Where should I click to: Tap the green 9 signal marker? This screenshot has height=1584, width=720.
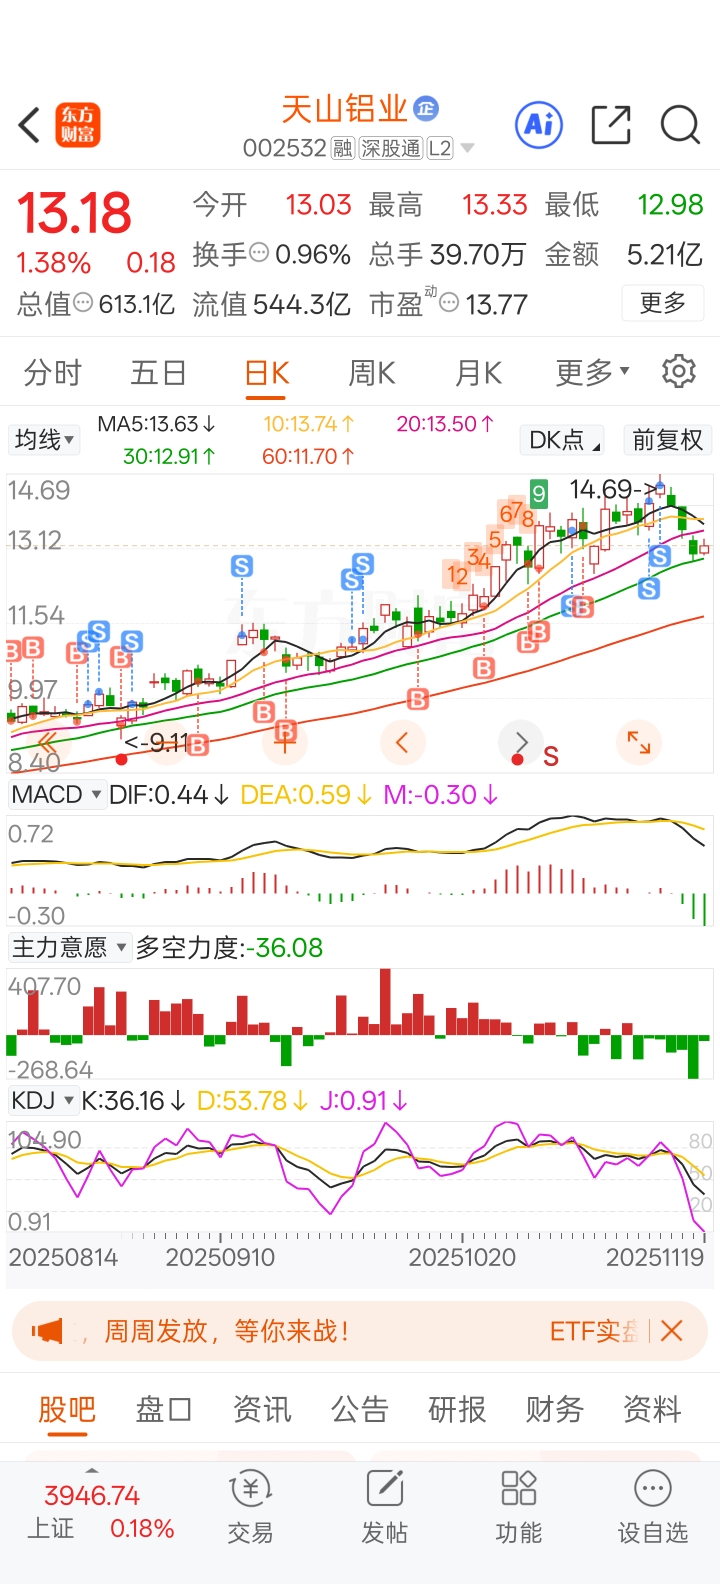[539, 493]
